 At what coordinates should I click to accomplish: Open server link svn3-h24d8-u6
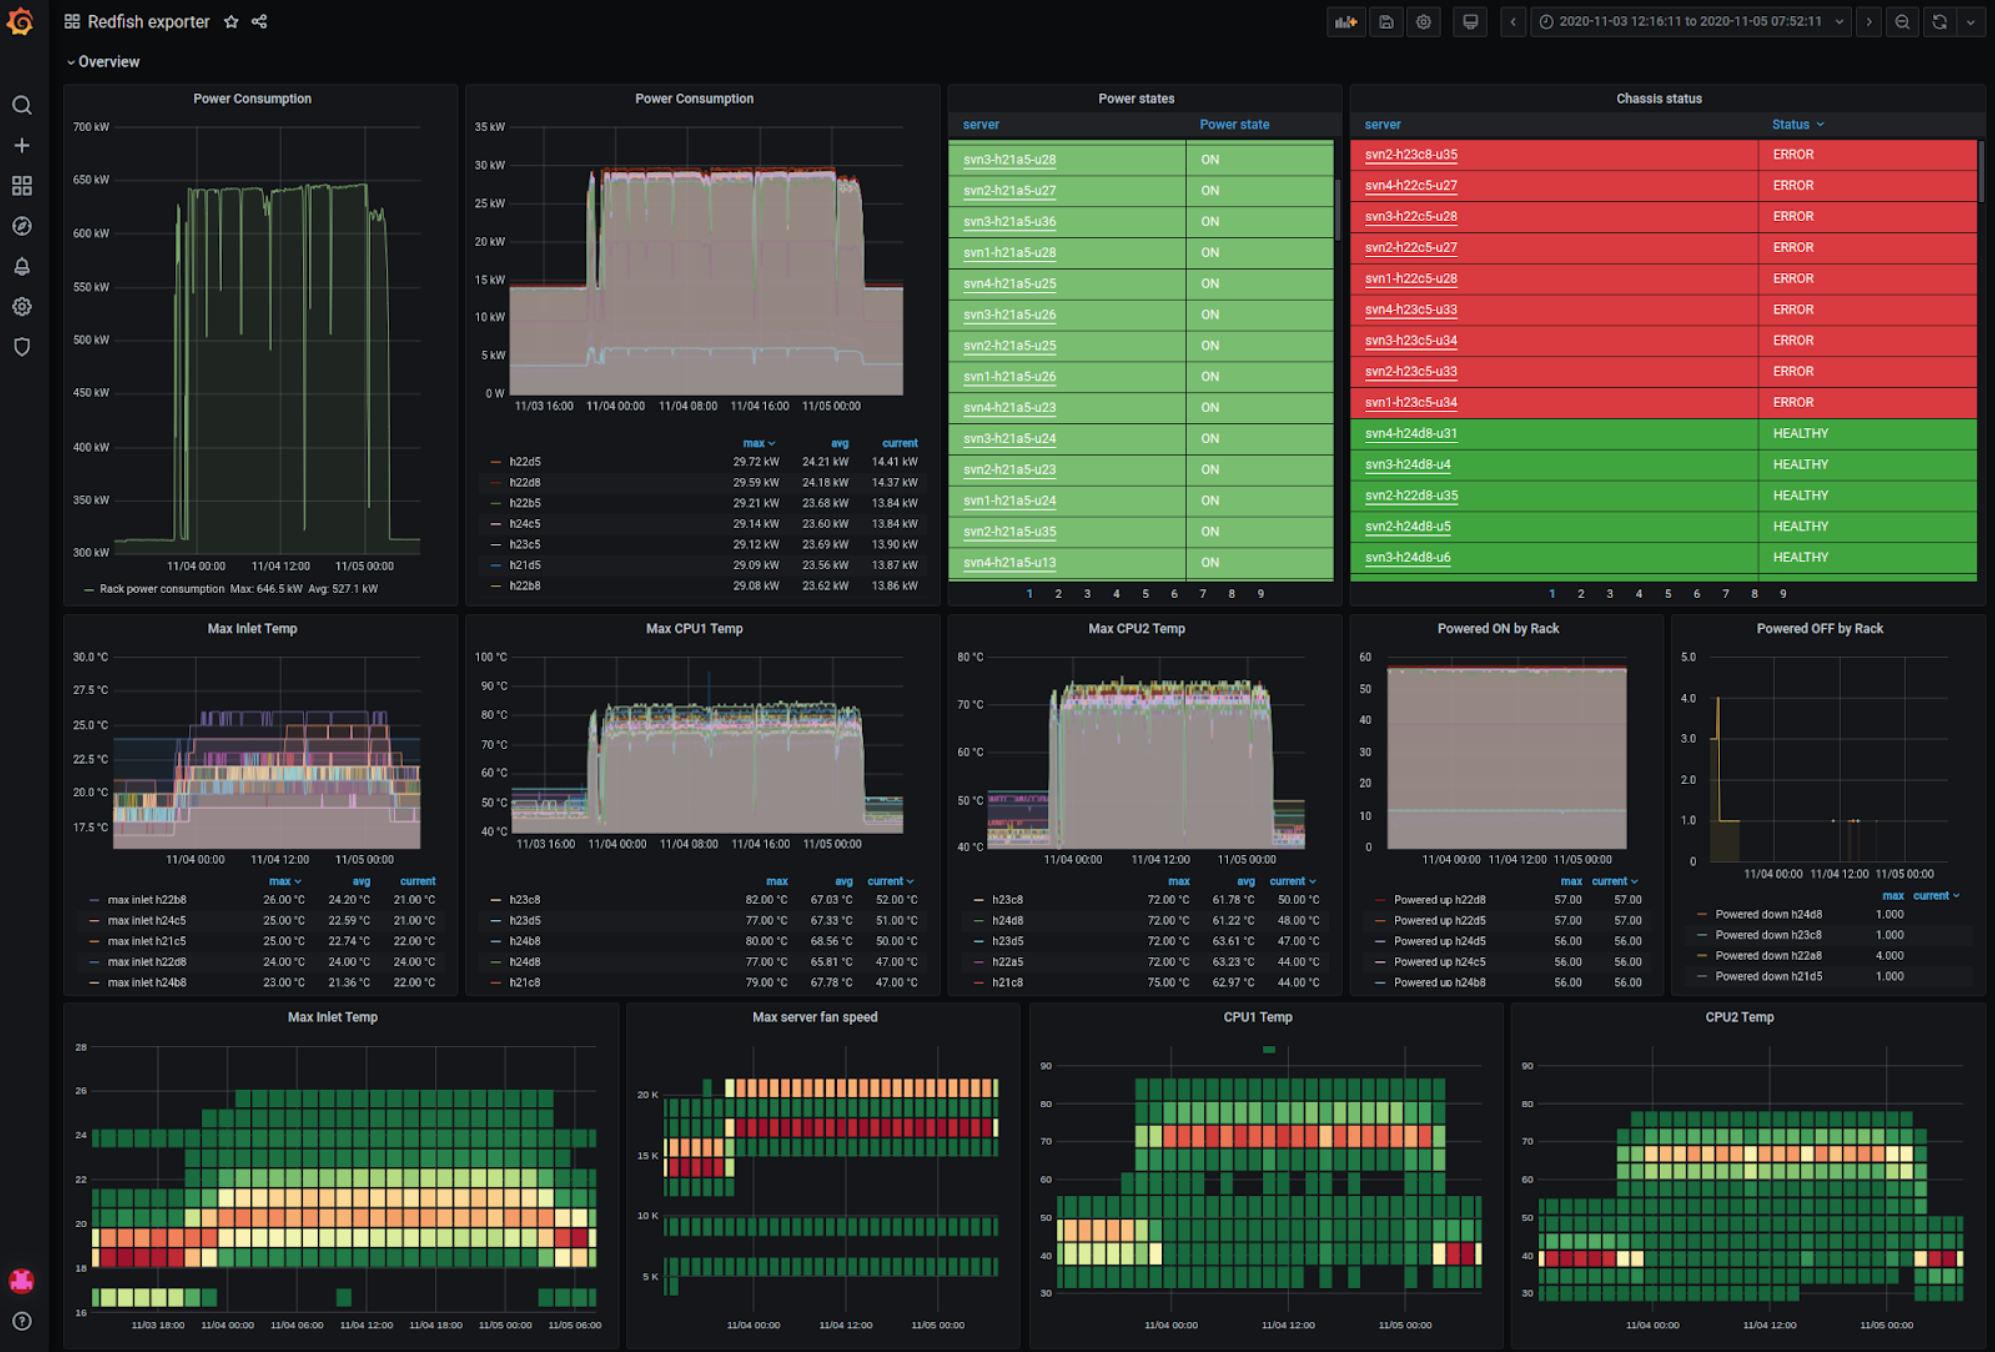tap(1407, 558)
